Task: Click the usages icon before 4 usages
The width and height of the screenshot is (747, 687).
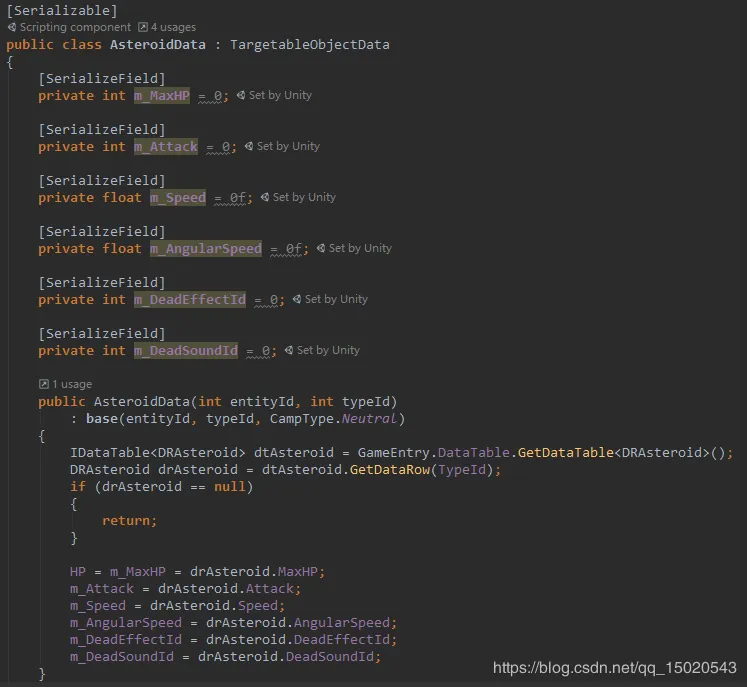Action: pos(143,27)
